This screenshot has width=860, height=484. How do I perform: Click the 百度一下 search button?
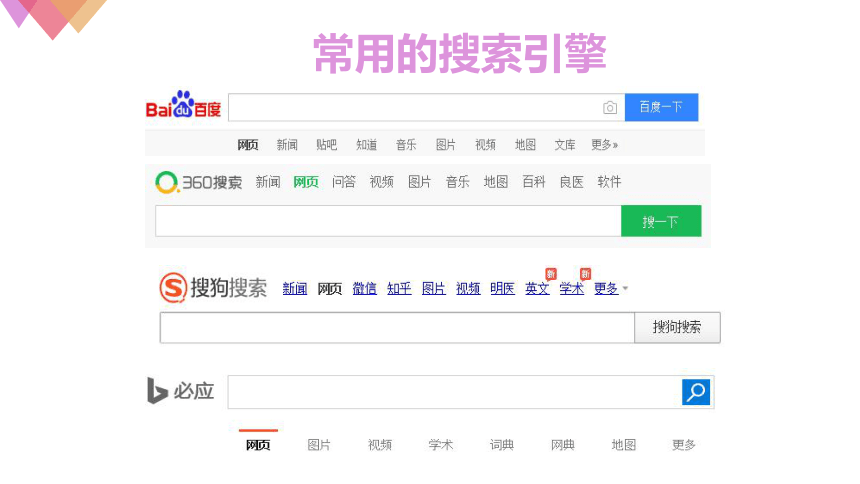(661, 107)
